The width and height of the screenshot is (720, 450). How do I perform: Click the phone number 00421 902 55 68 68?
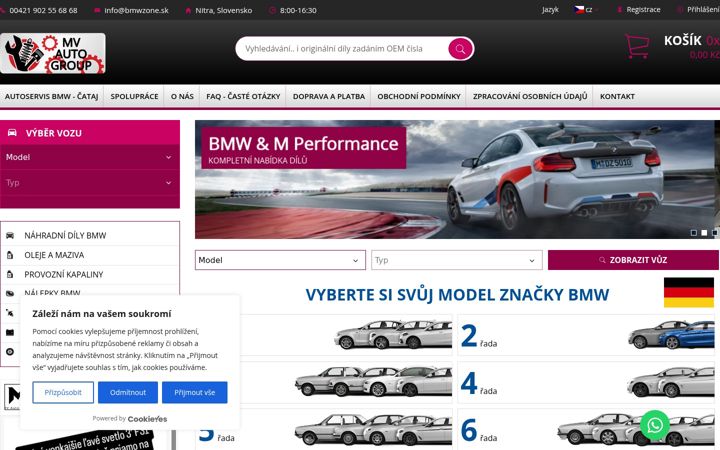coord(43,10)
